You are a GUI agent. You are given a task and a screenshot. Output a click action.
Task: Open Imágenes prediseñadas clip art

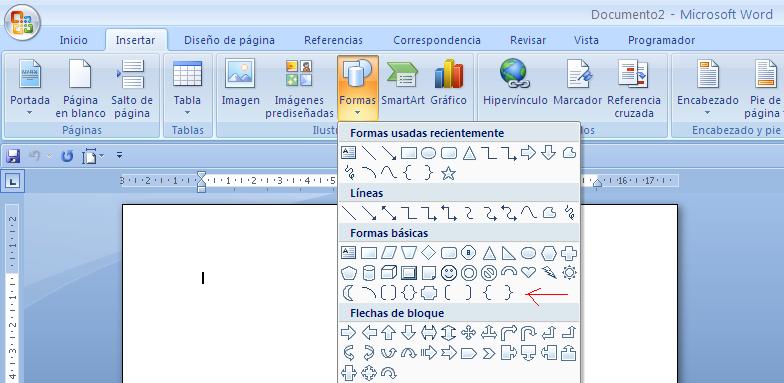[x=299, y=88]
